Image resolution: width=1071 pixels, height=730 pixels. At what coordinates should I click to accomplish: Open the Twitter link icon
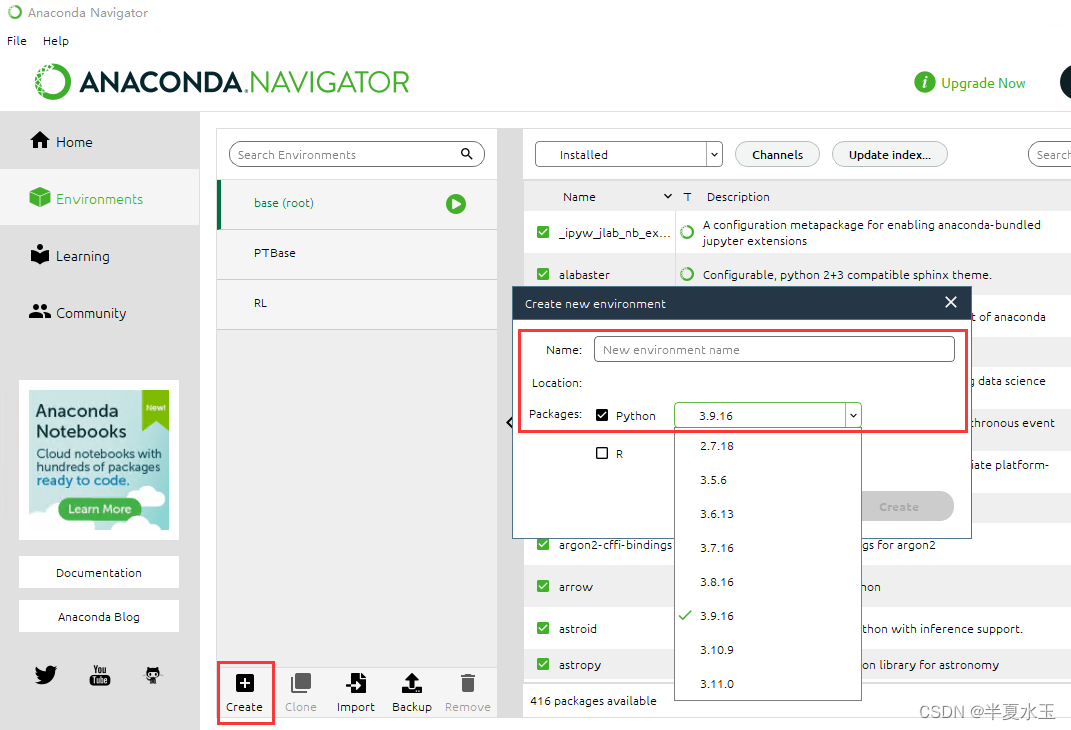[x=46, y=675]
